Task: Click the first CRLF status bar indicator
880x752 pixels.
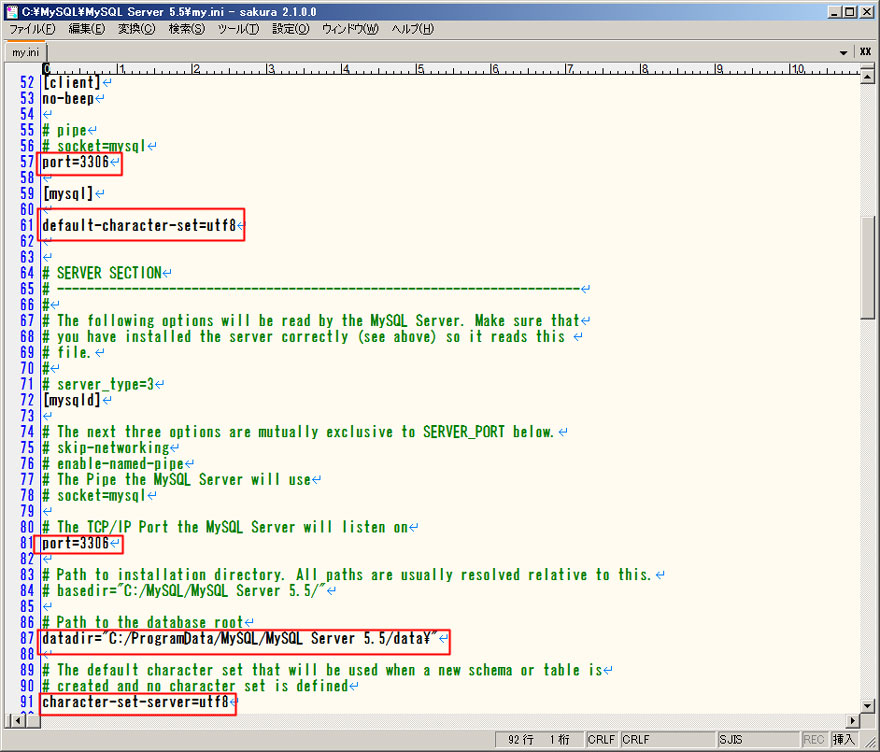Action: point(601,740)
